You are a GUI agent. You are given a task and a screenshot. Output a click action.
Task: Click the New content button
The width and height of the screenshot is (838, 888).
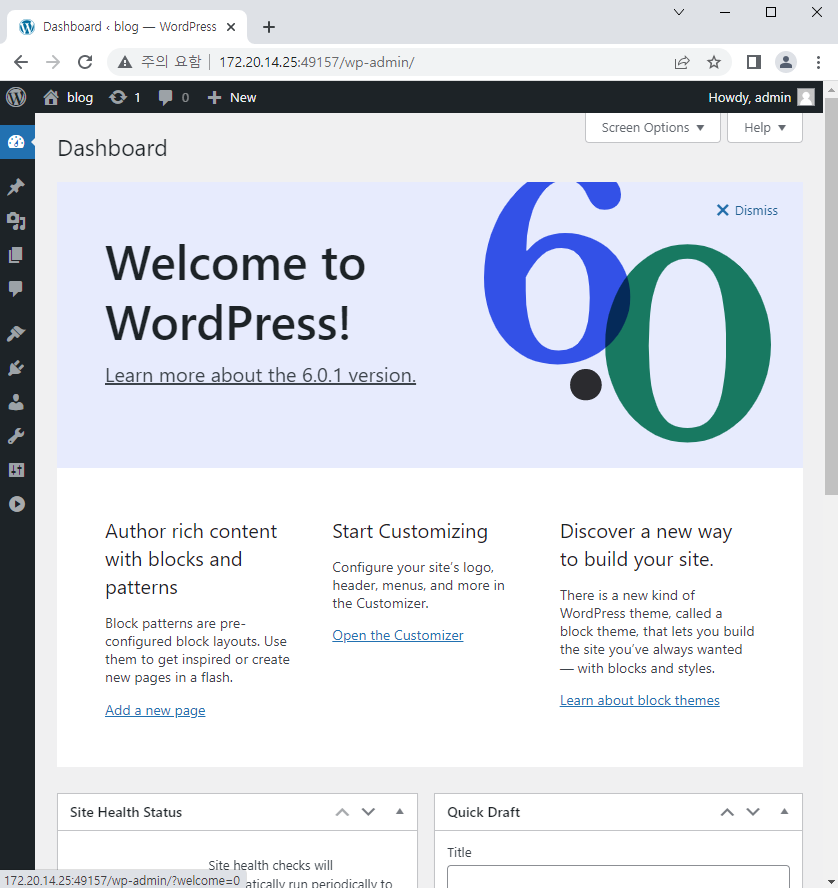click(232, 97)
